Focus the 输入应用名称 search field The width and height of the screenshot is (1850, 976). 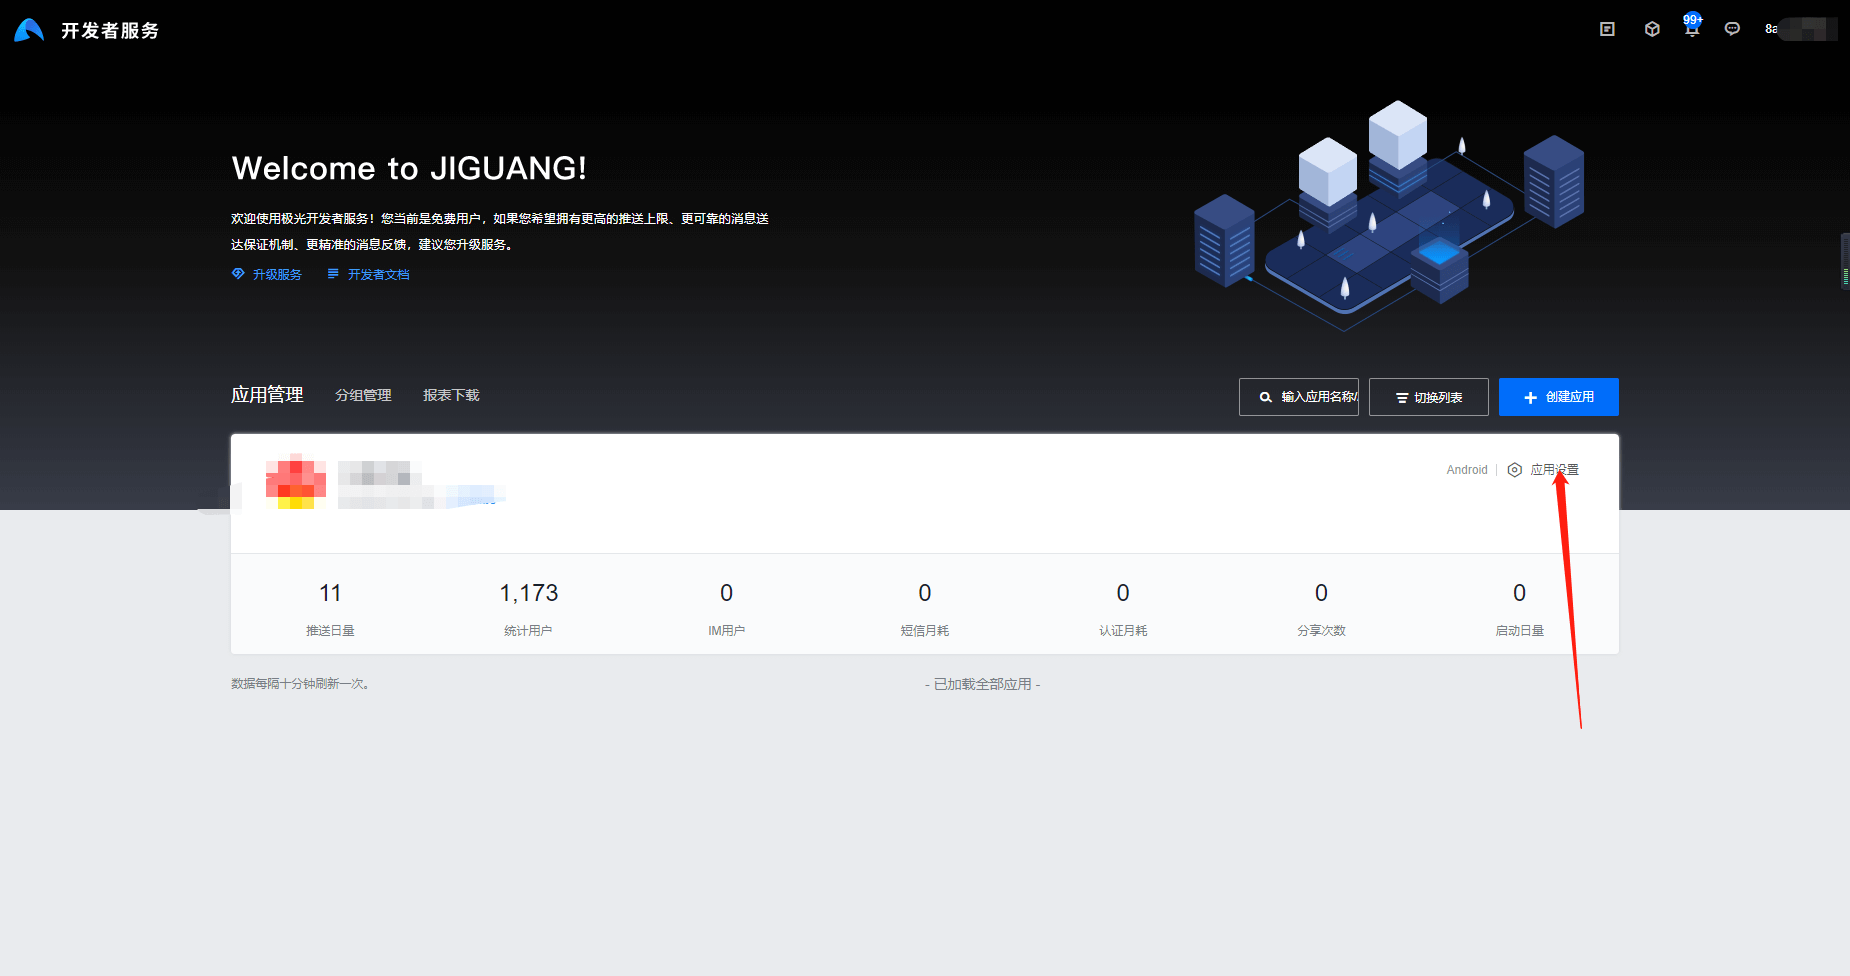point(1299,397)
